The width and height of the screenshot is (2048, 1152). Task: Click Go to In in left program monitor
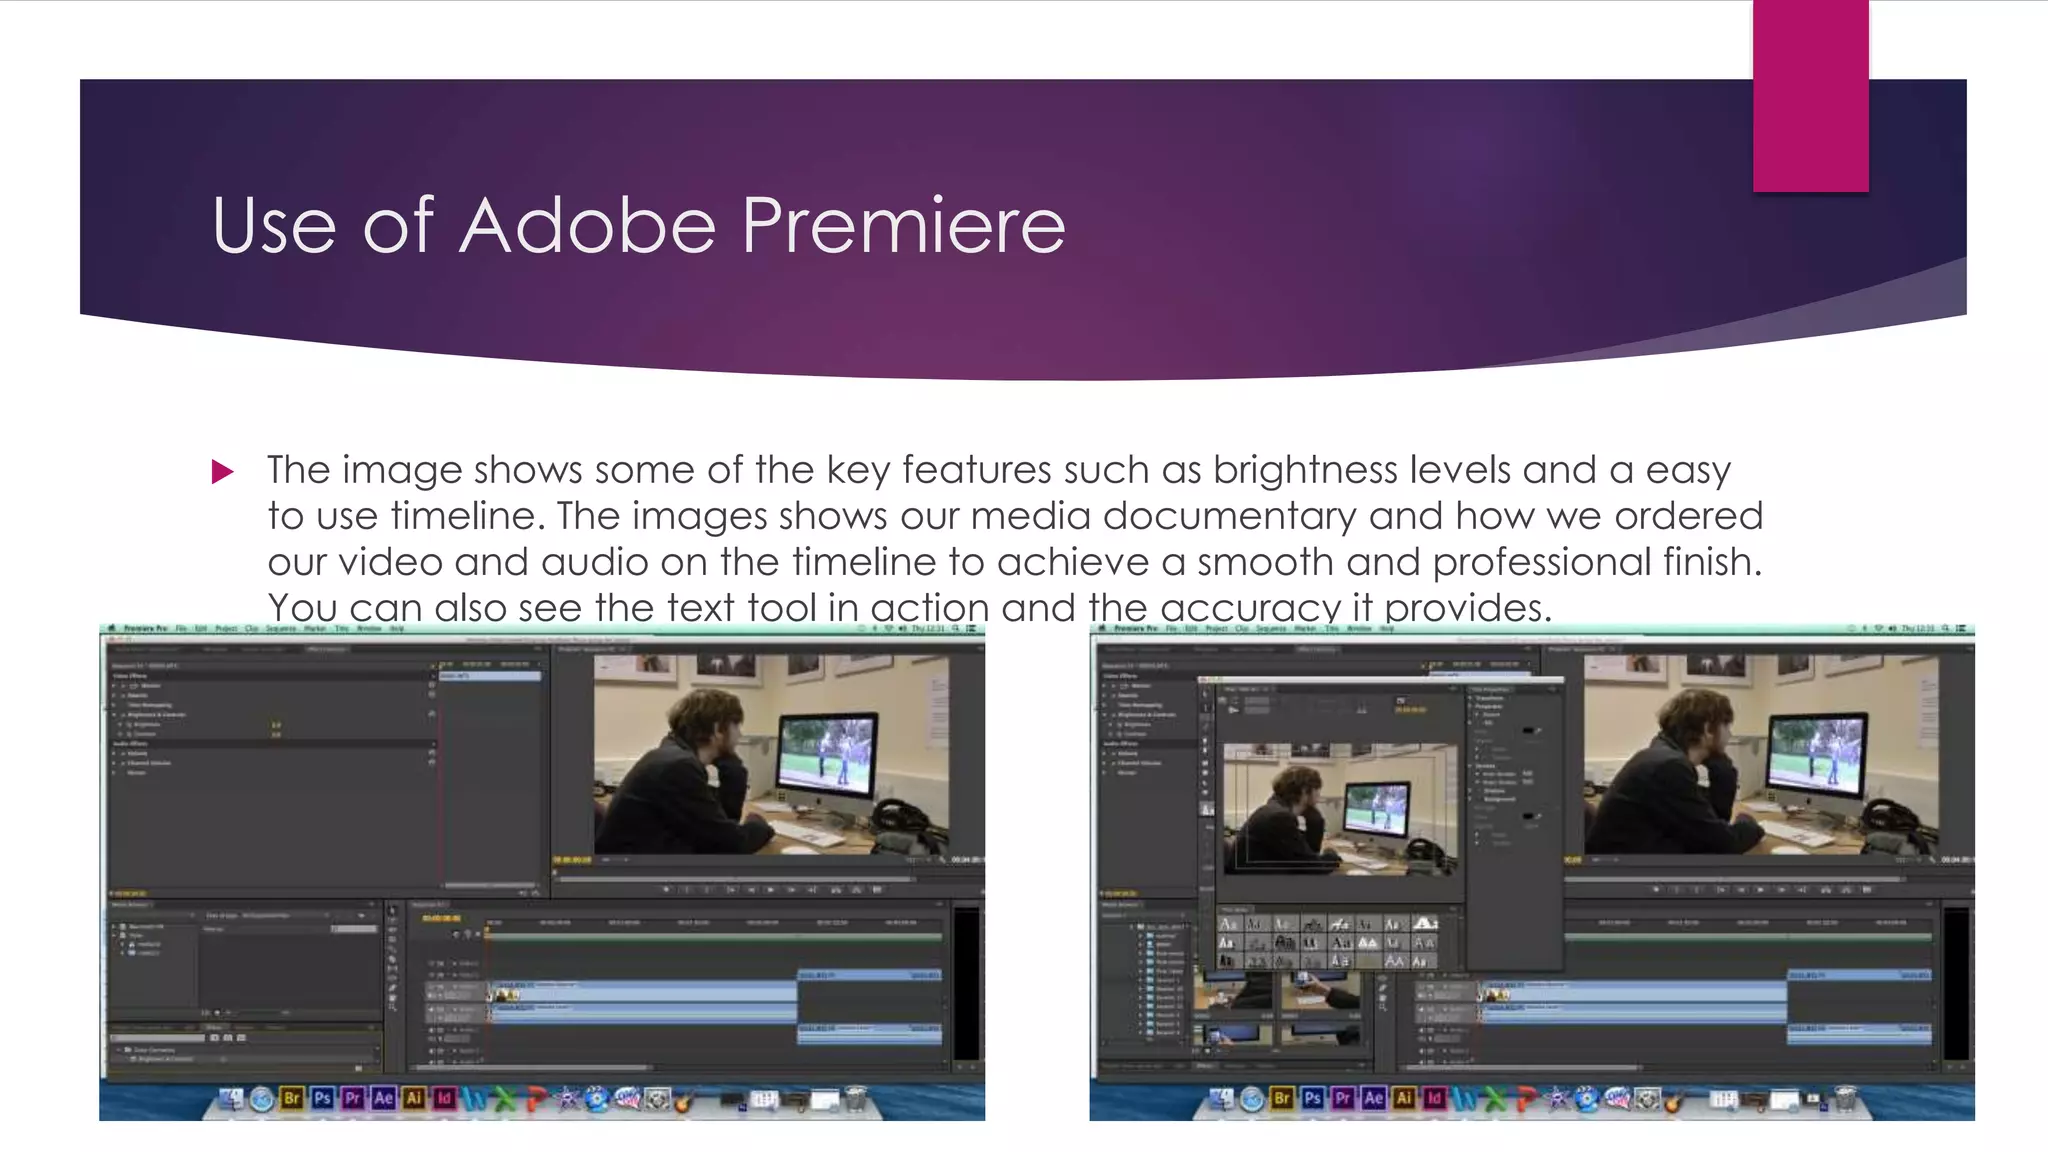tap(733, 890)
